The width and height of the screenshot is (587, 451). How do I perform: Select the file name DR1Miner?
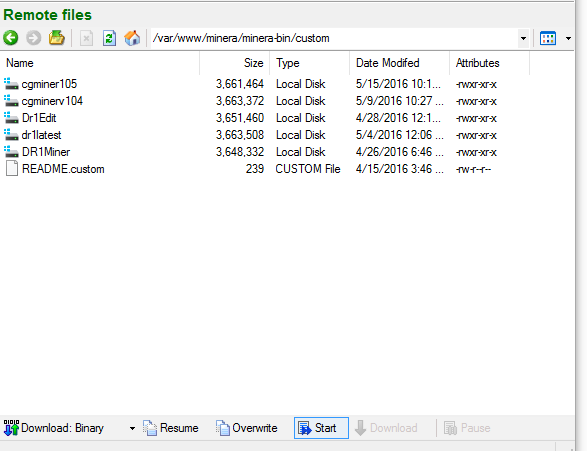pyautogui.click(x=46, y=152)
